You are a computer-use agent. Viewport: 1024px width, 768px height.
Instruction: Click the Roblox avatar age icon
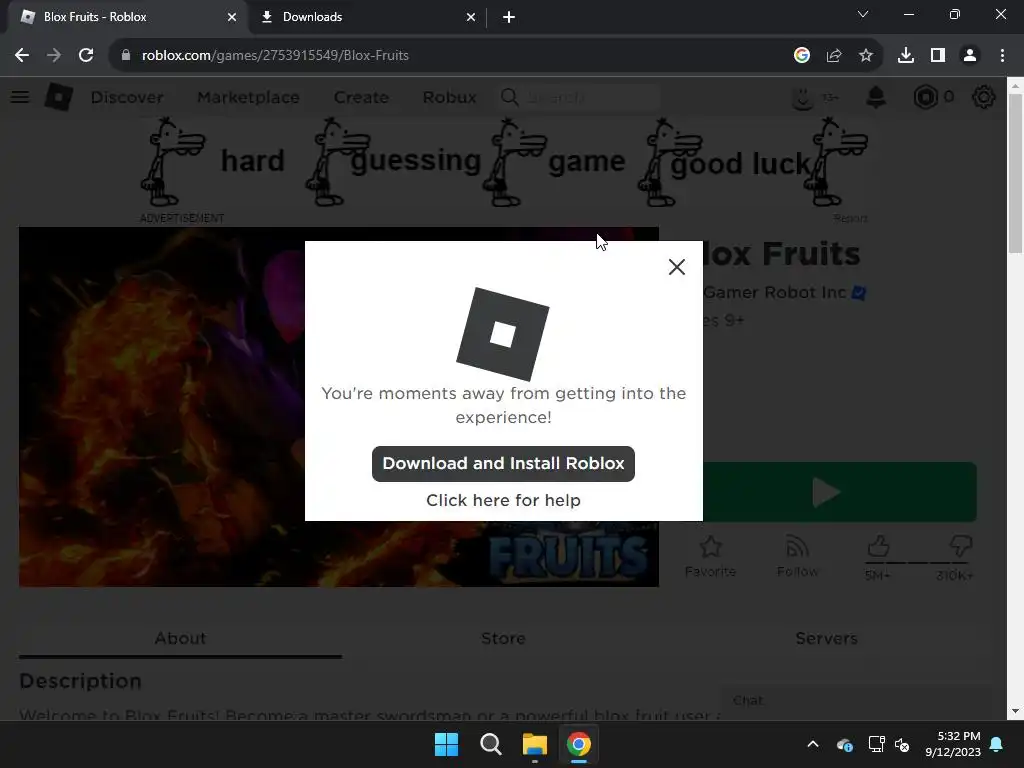coord(803,97)
